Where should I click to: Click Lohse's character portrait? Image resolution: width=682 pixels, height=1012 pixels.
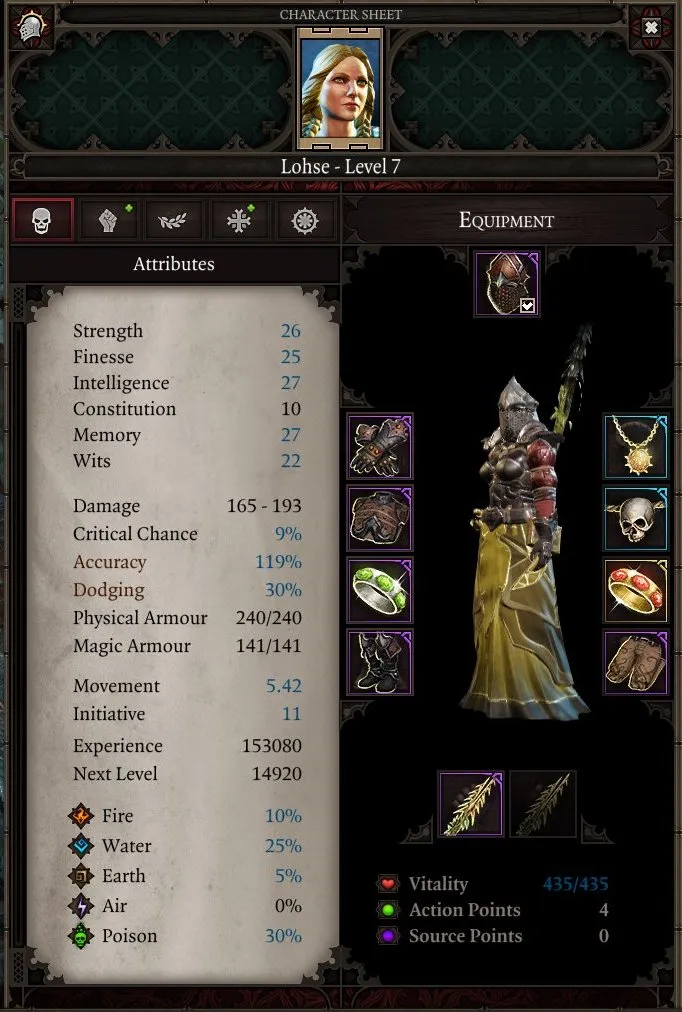340,88
